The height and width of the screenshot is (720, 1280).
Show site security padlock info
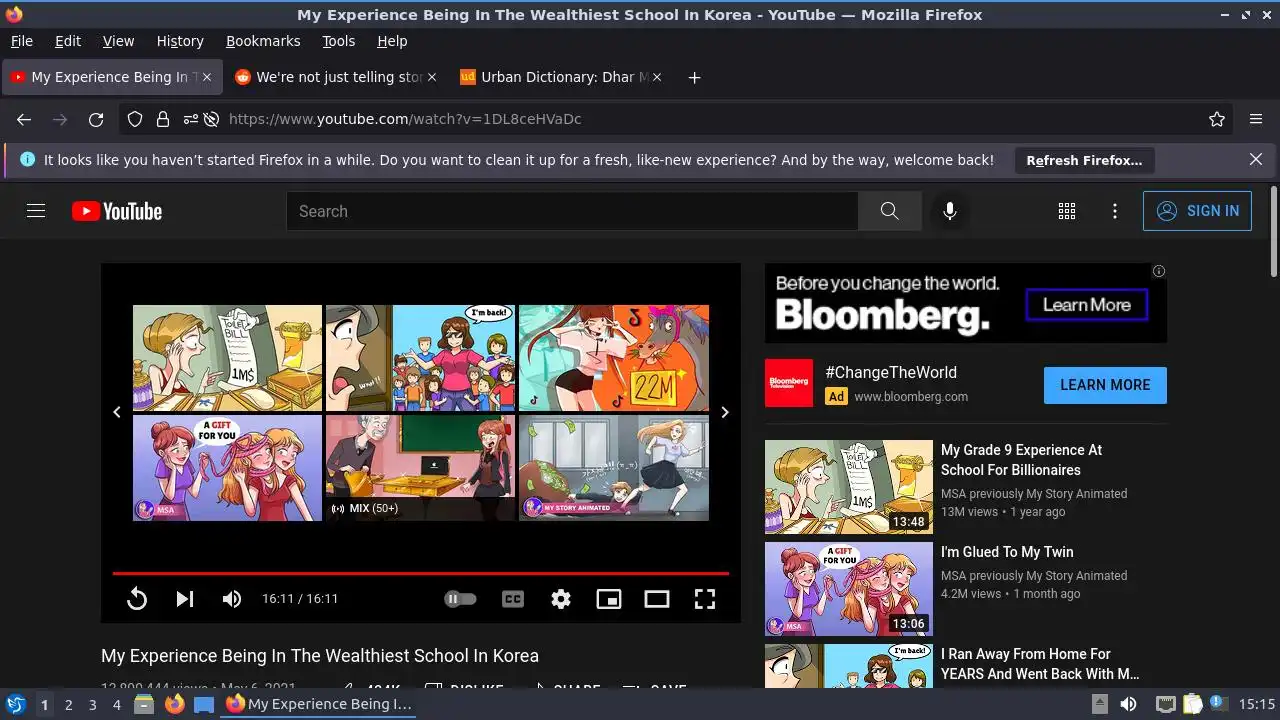pyautogui.click(x=162, y=119)
